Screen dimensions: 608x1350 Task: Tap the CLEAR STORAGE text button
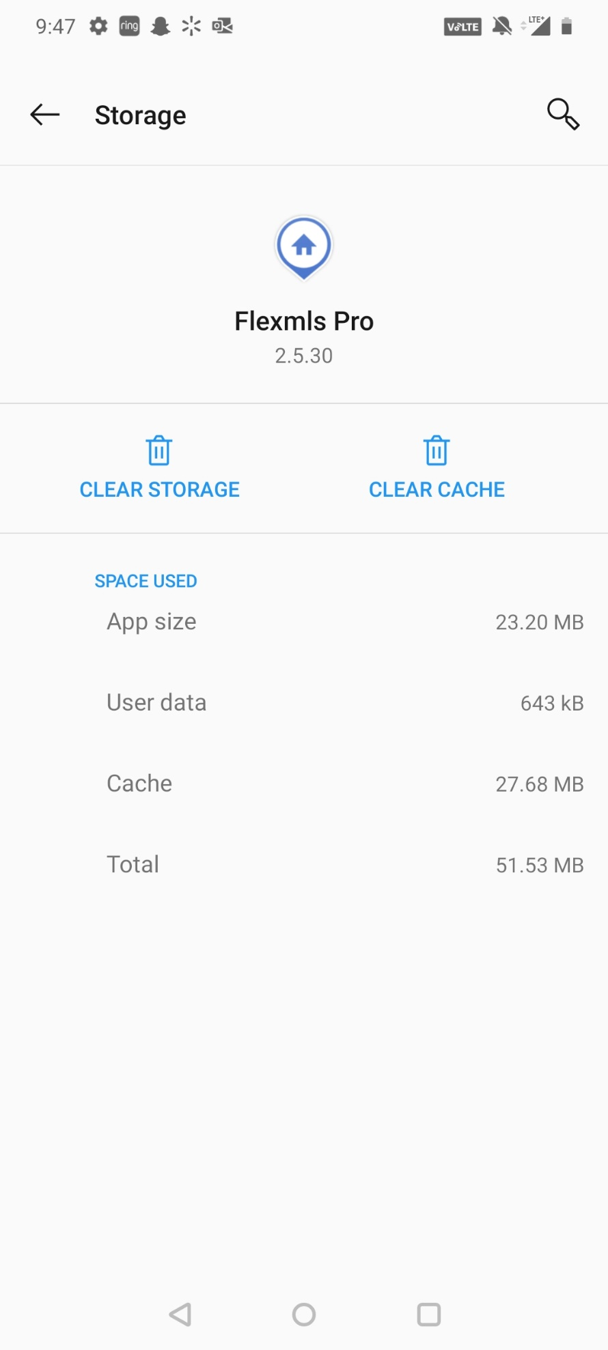[160, 489]
